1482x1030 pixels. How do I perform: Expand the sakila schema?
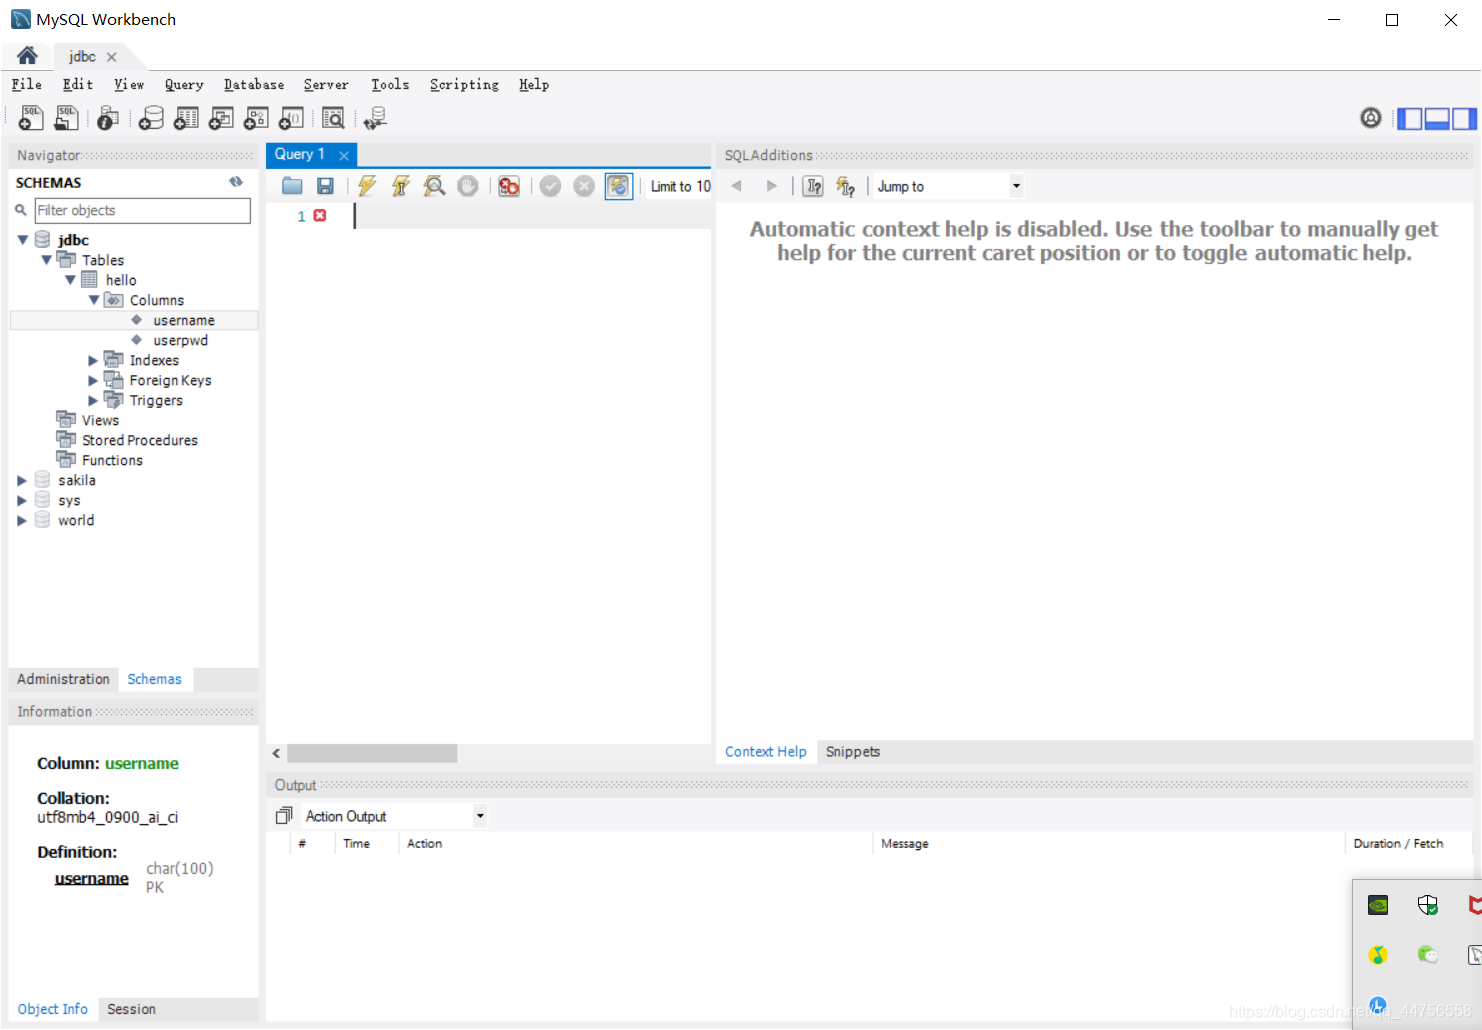tap(22, 480)
